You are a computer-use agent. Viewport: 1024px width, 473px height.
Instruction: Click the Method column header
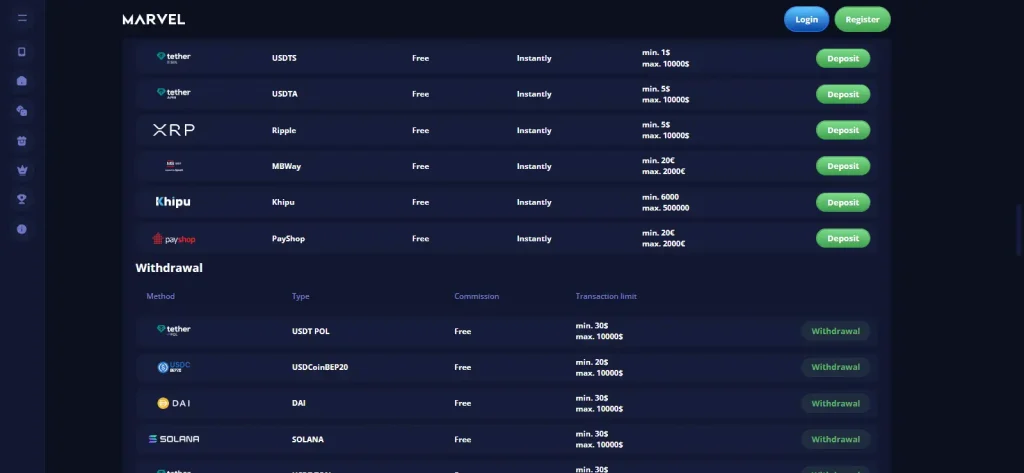click(x=161, y=296)
